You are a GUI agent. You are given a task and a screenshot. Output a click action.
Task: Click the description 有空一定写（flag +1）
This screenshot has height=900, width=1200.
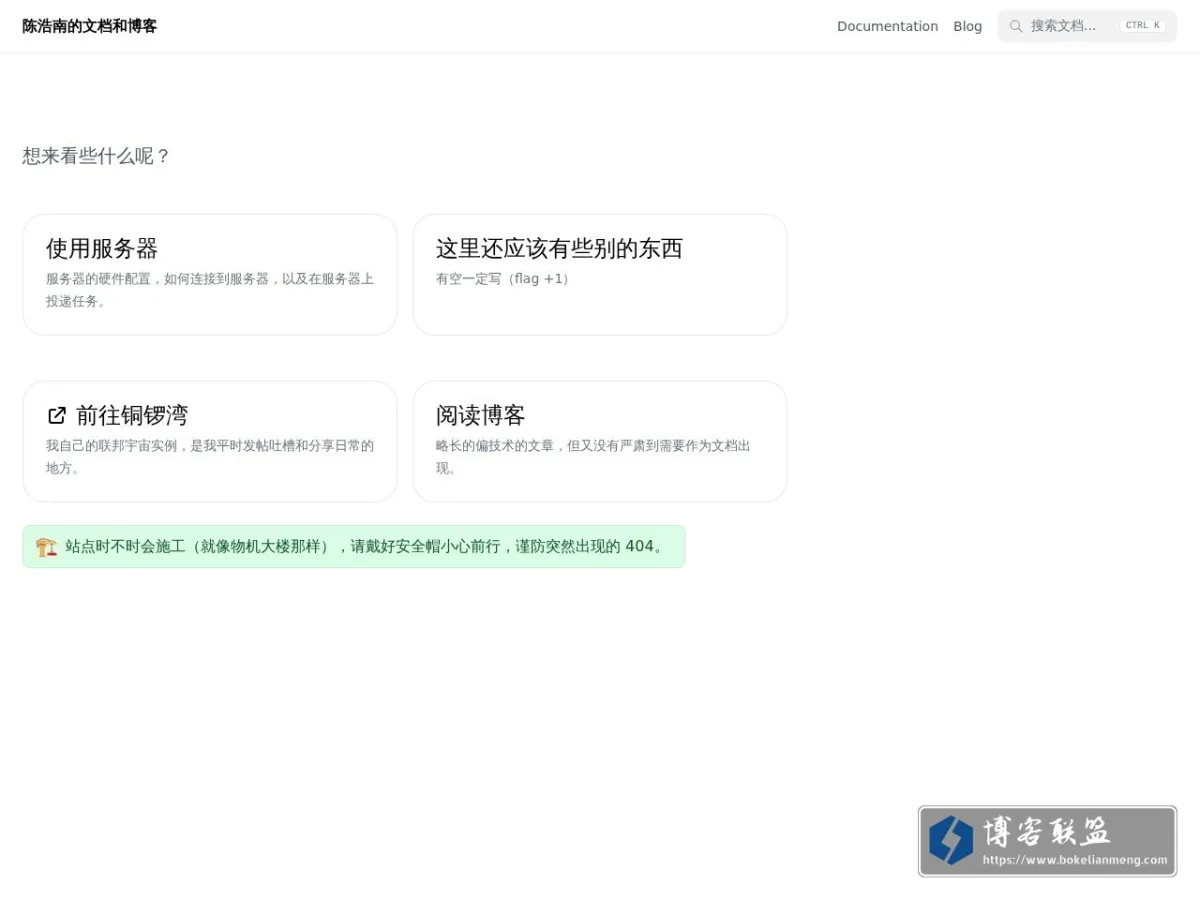pos(504,279)
